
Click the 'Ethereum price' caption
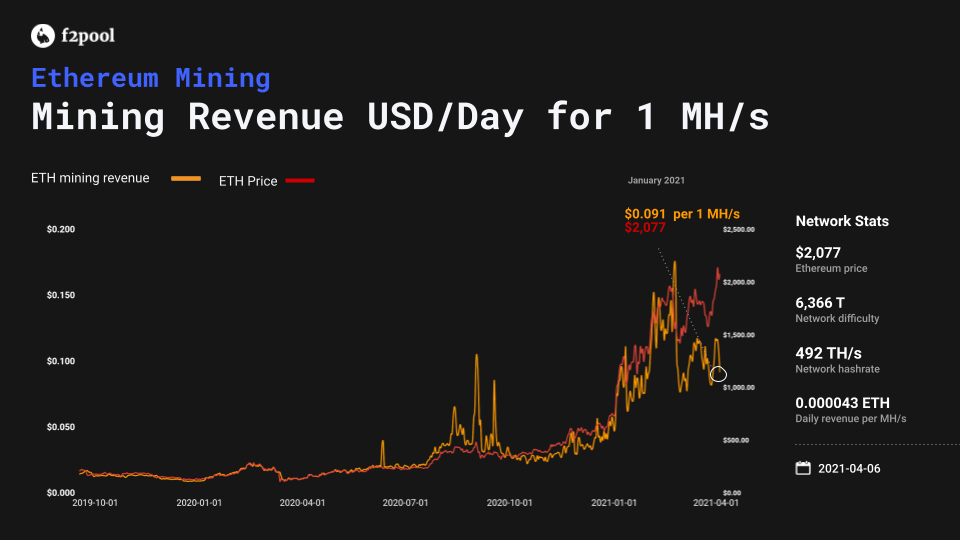pyautogui.click(x=831, y=269)
